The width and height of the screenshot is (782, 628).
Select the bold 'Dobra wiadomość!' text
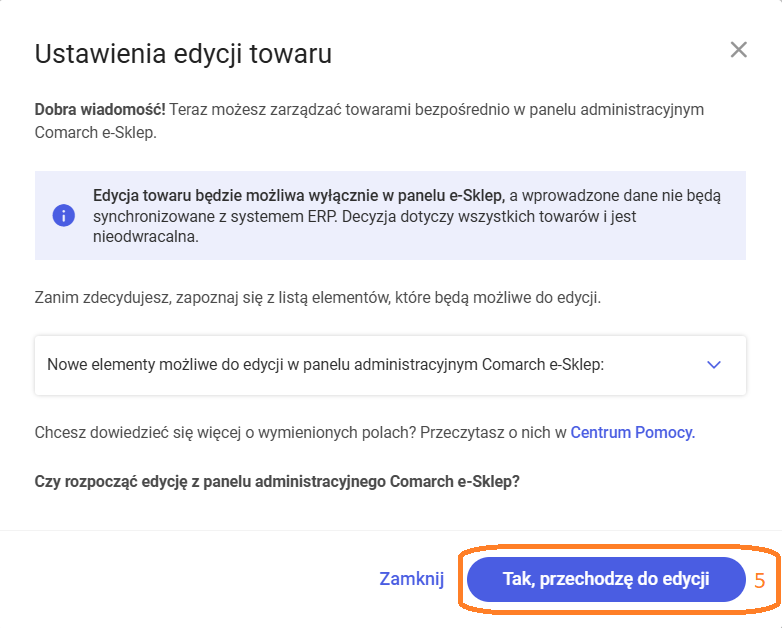tap(100, 110)
